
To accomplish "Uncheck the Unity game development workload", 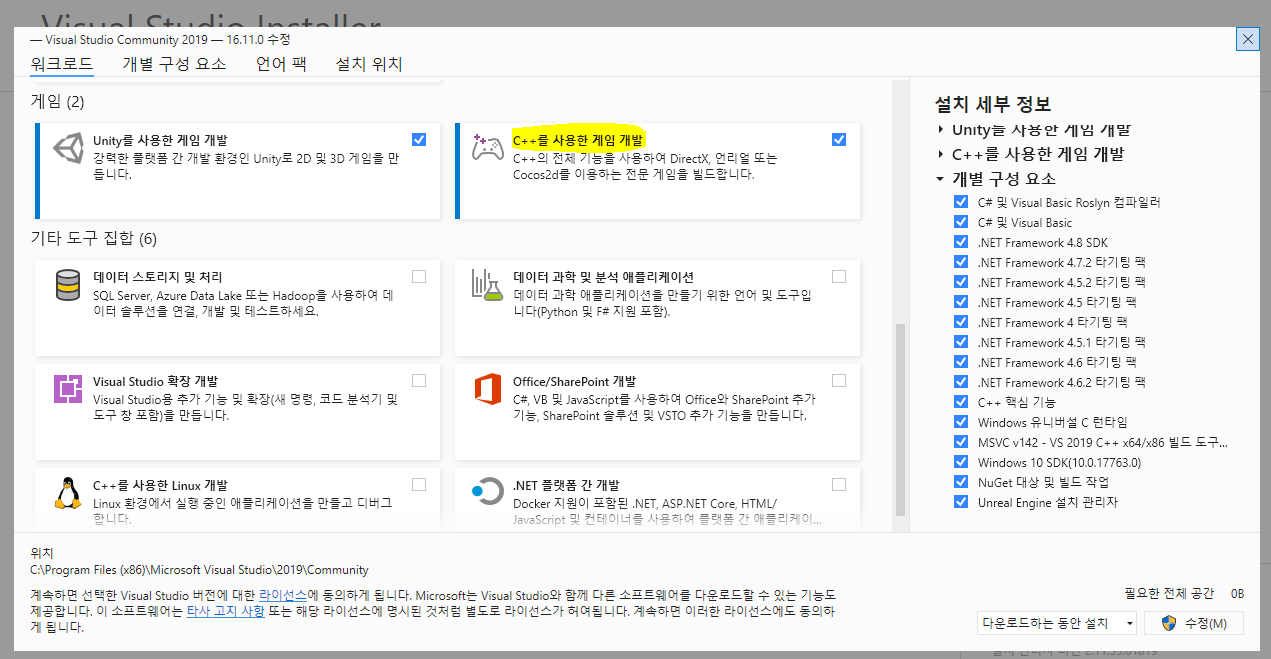I will coord(419,139).
